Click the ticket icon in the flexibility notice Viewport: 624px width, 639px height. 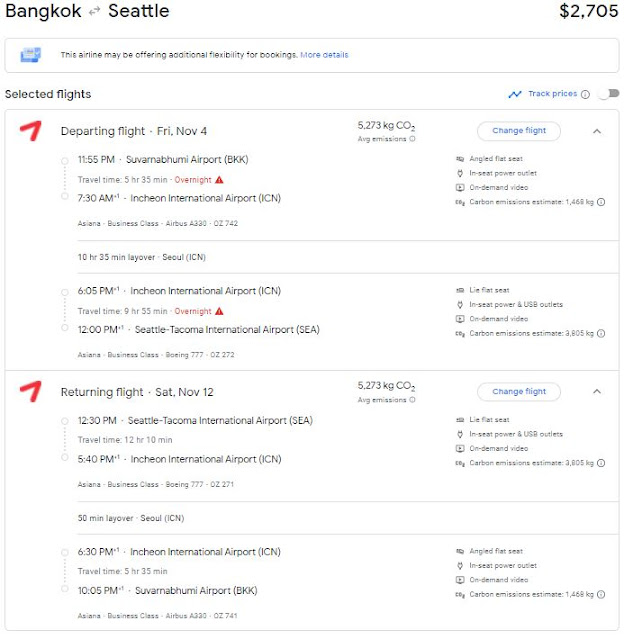coord(31,55)
